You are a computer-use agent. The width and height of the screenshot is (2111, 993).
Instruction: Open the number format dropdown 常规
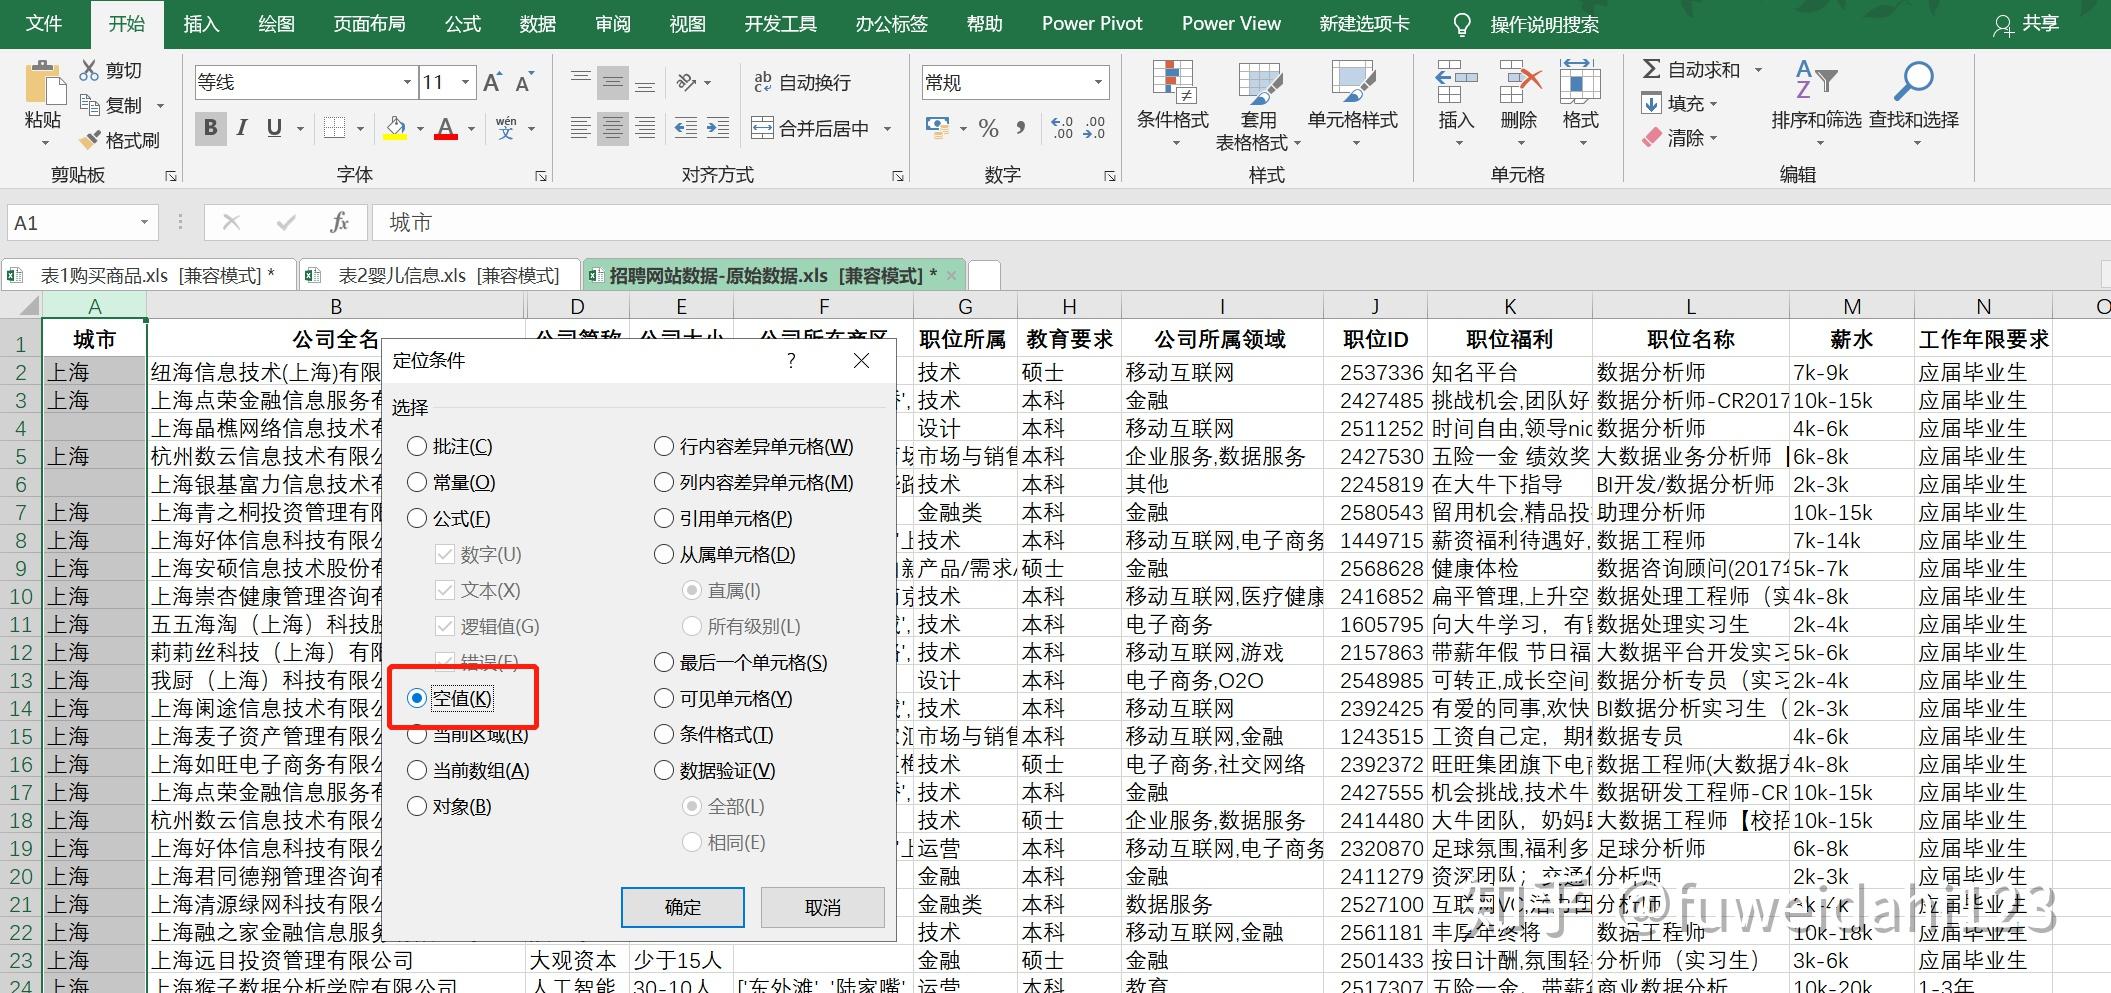point(1098,82)
